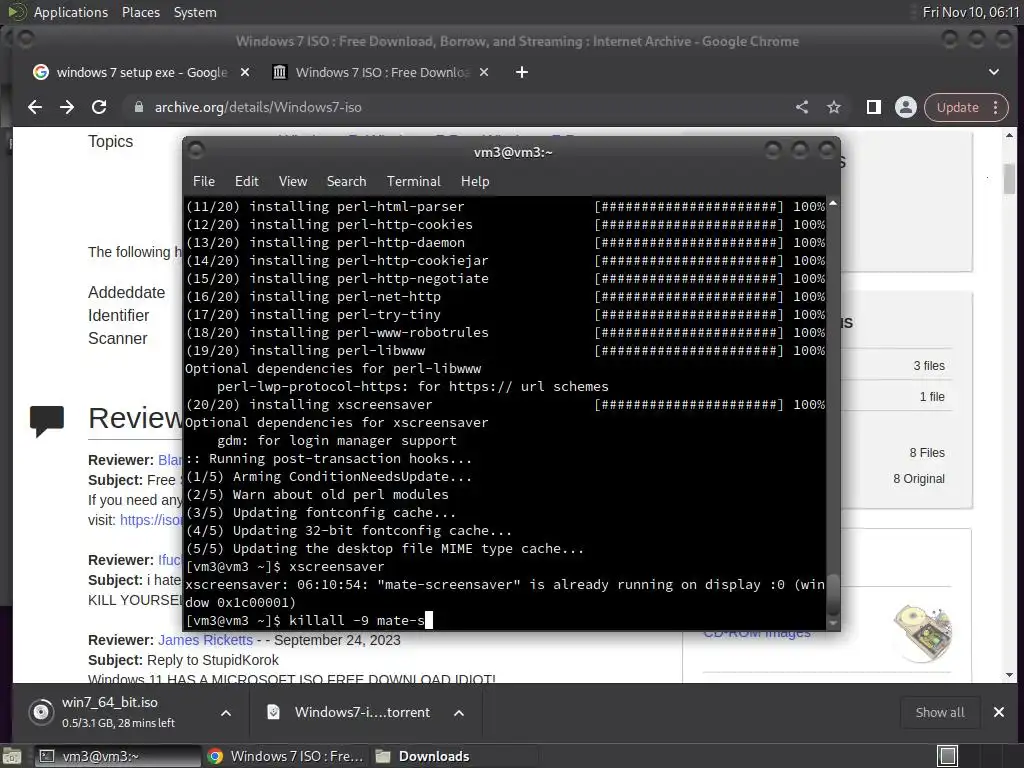Click the reviews speech bubble icon
This screenshot has height=768, width=1024.
(47, 420)
